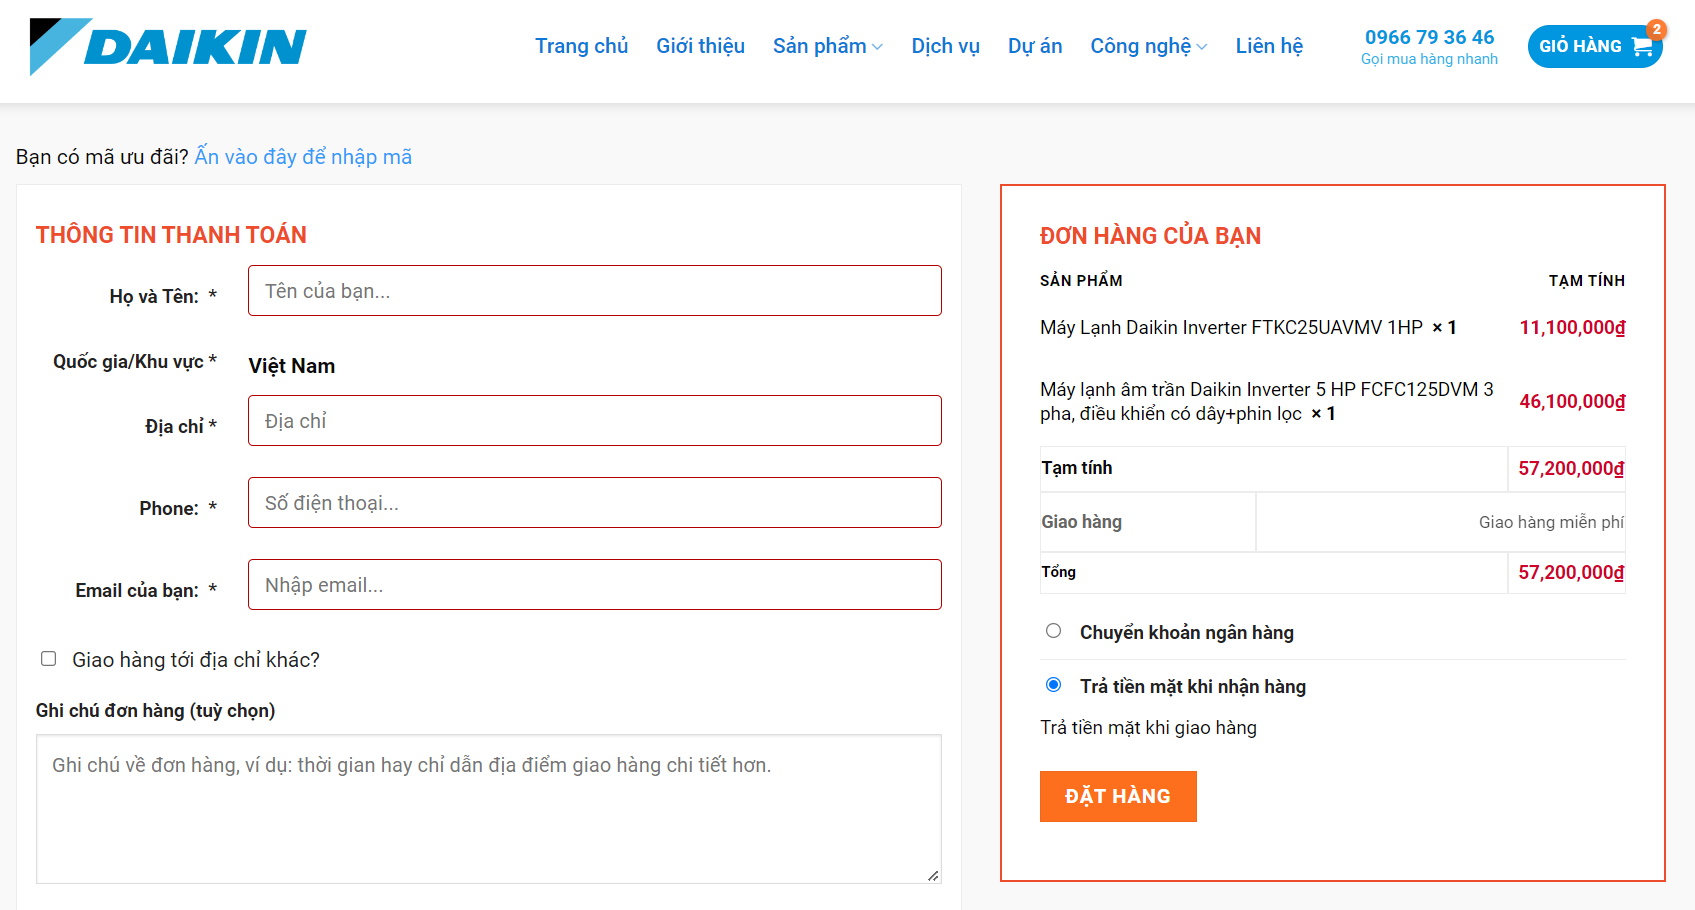
Task: Click product Máy Lạnh Daikin Inverter FTKC25UAVMV 1HP
Action: click(1231, 328)
